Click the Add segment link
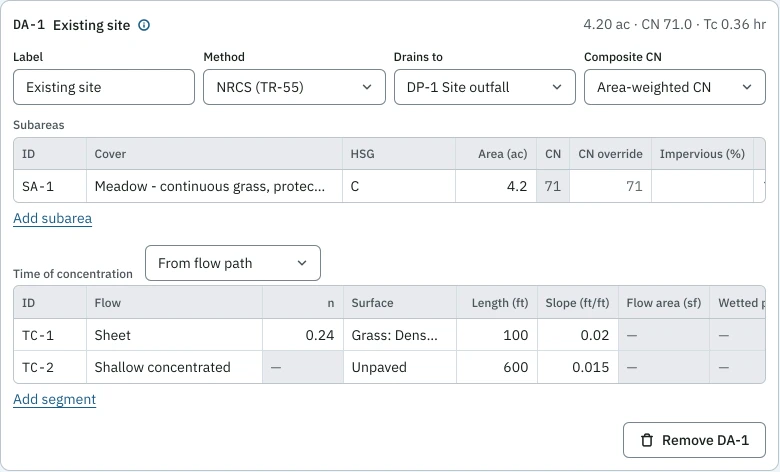 coord(54,399)
